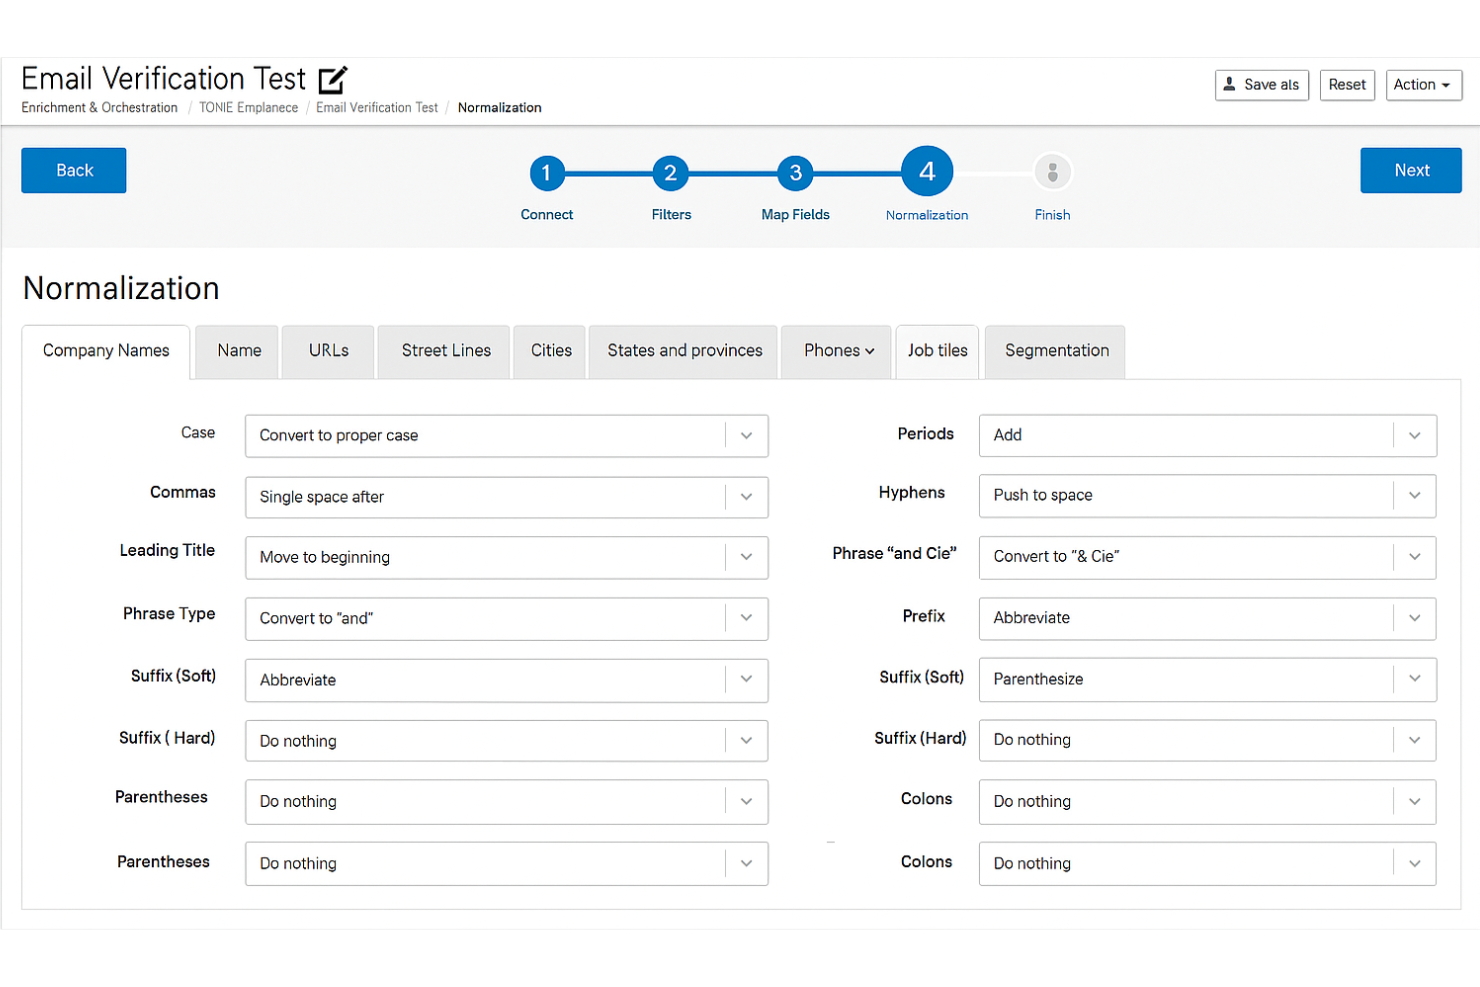
Task: Click the Back button
Action: [73, 170]
